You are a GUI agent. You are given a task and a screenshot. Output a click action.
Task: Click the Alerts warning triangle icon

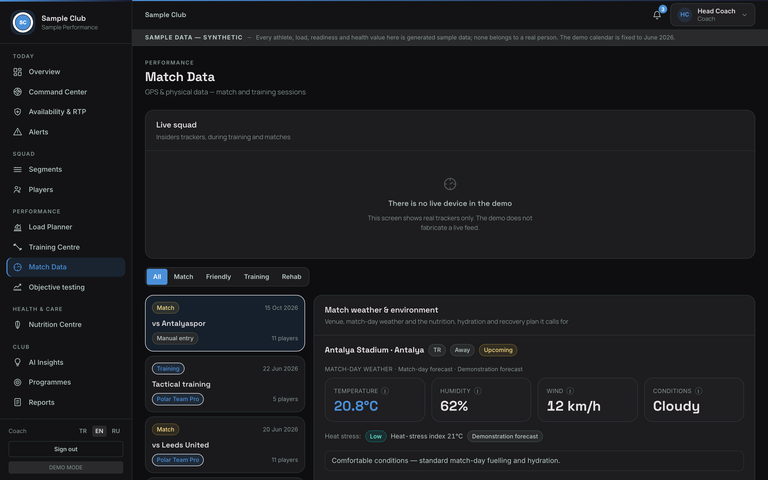[x=18, y=132]
